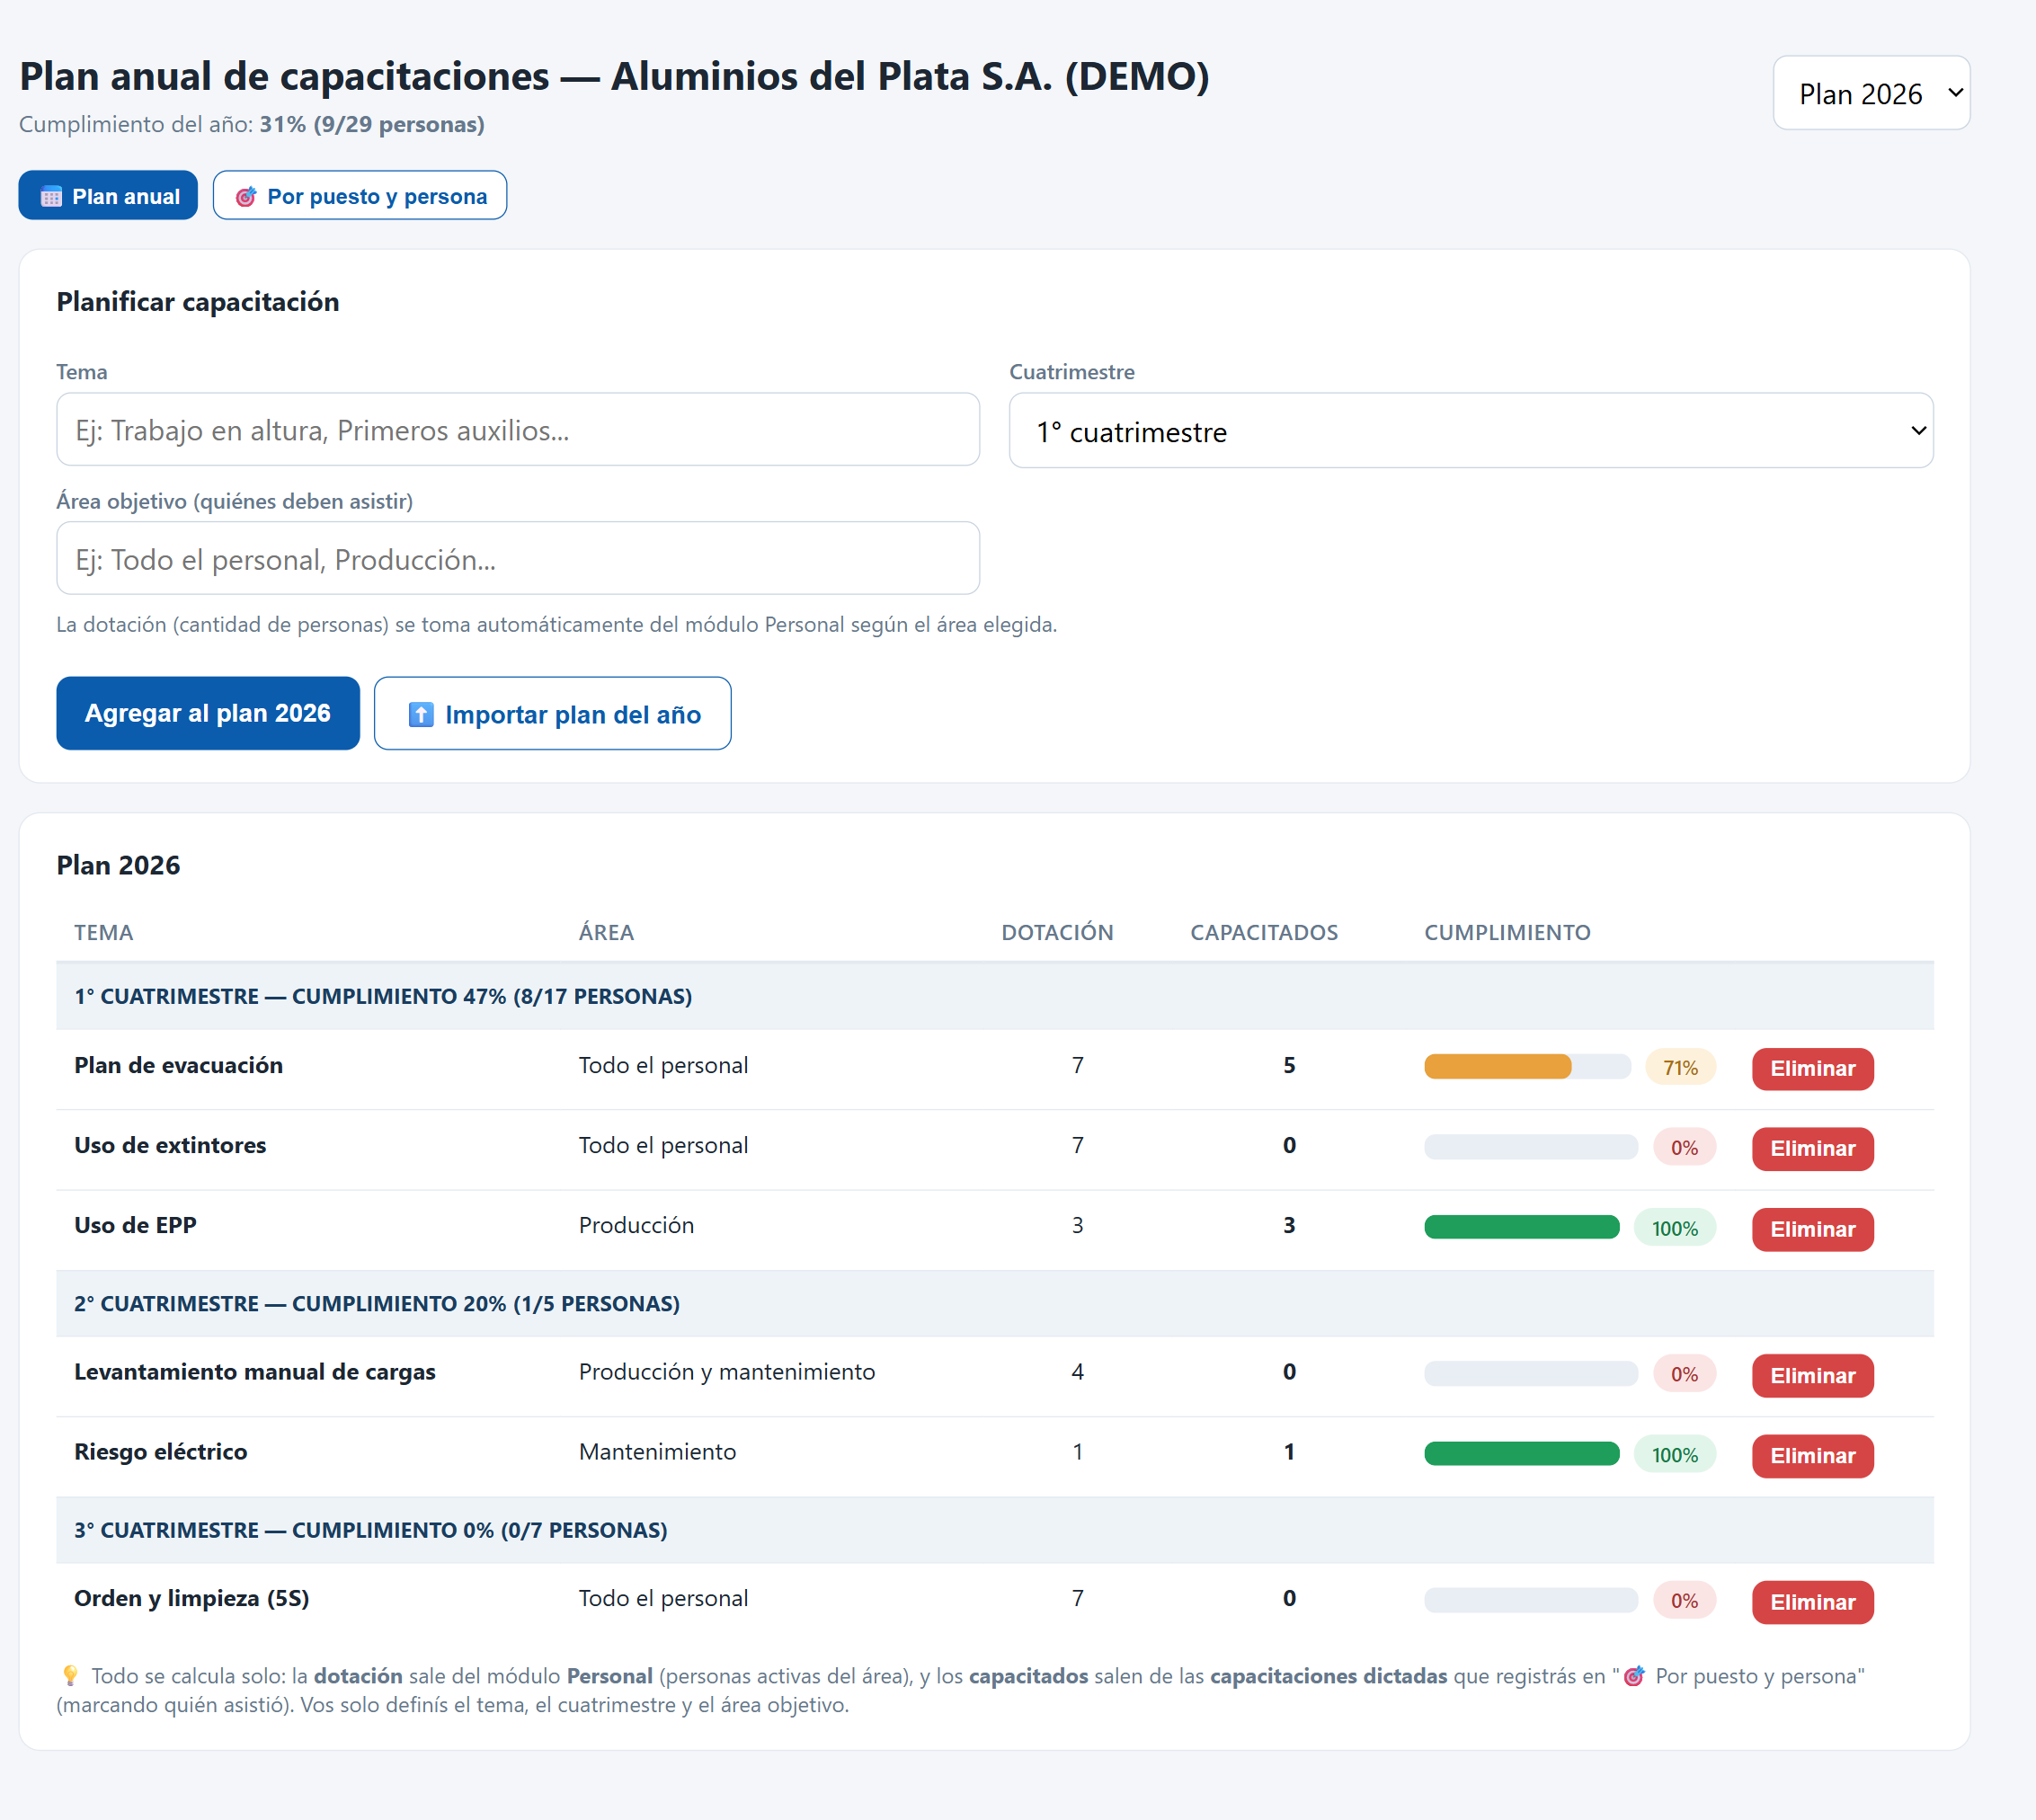Click the lightbulb tip icon at the bottom
This screenshot has width=2036, height=1820.
pyautogui.click(x=70, y=1677)
